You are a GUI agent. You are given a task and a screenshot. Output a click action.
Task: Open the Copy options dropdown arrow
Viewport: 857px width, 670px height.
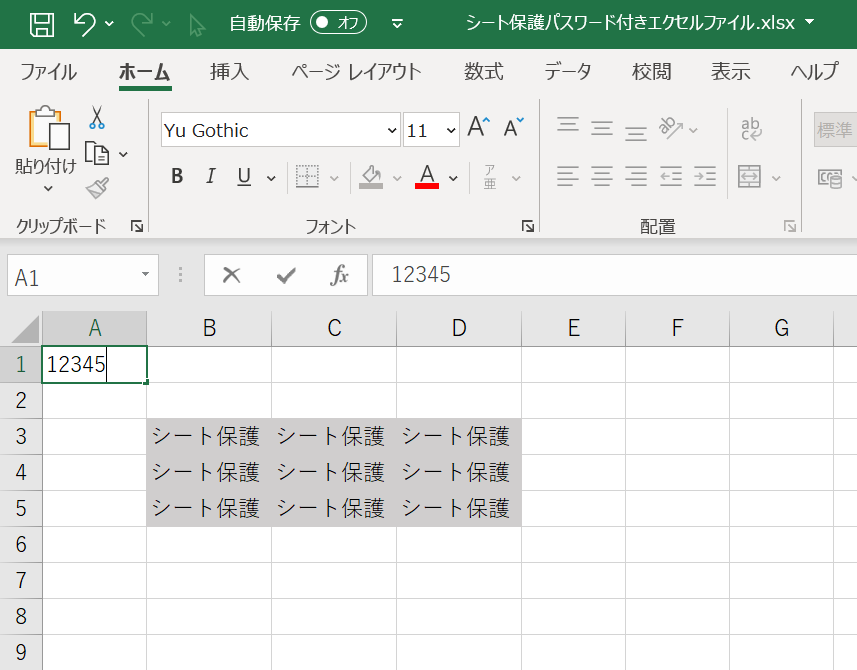[124, 155]
